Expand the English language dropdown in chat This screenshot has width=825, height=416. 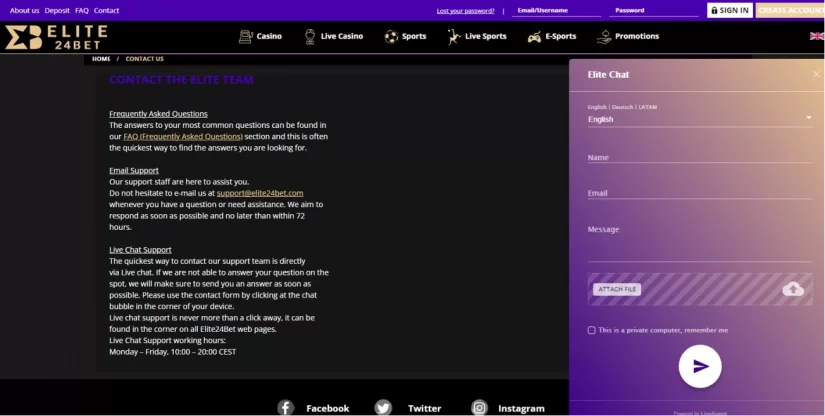click(700, 119)
